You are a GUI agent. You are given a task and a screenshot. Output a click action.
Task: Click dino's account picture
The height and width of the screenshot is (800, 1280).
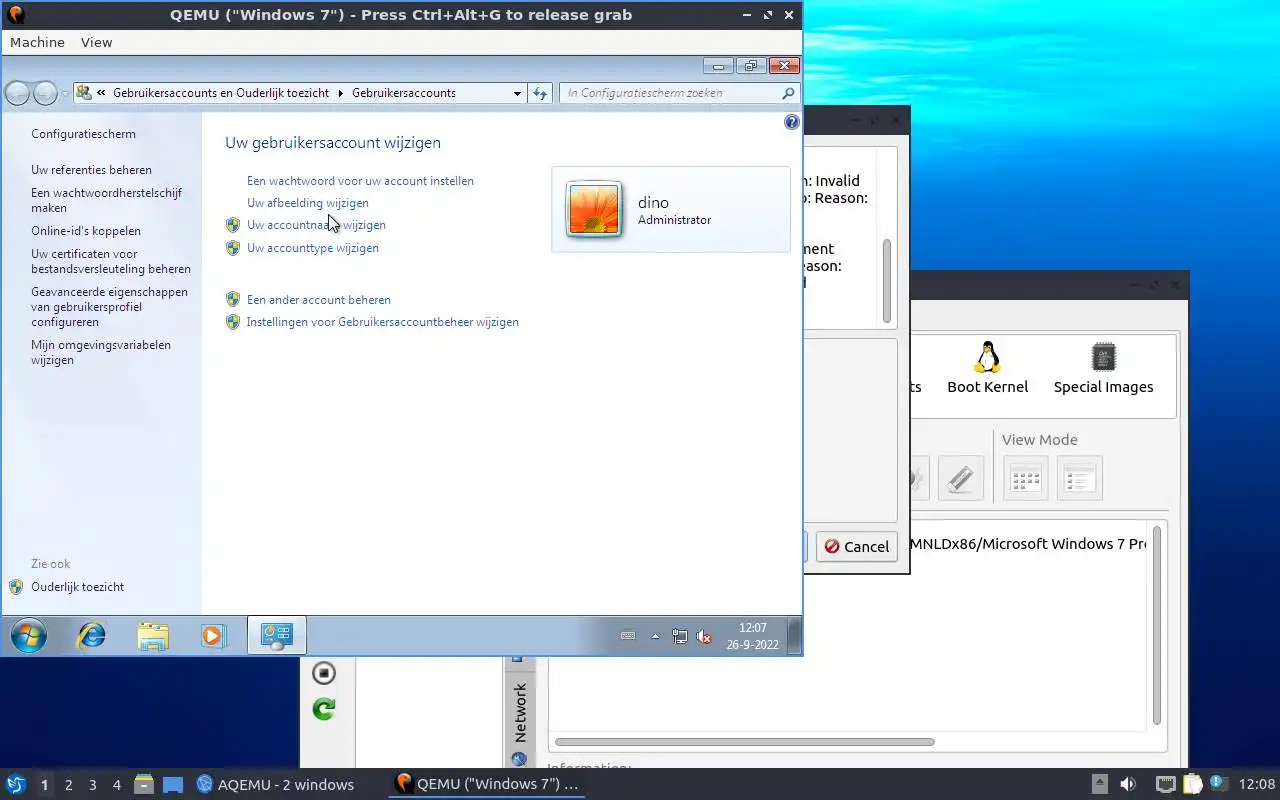pos(594,209)
